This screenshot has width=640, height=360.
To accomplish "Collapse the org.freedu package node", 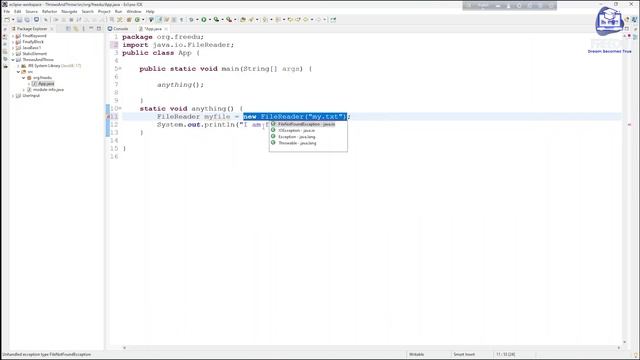I will 24,78.
